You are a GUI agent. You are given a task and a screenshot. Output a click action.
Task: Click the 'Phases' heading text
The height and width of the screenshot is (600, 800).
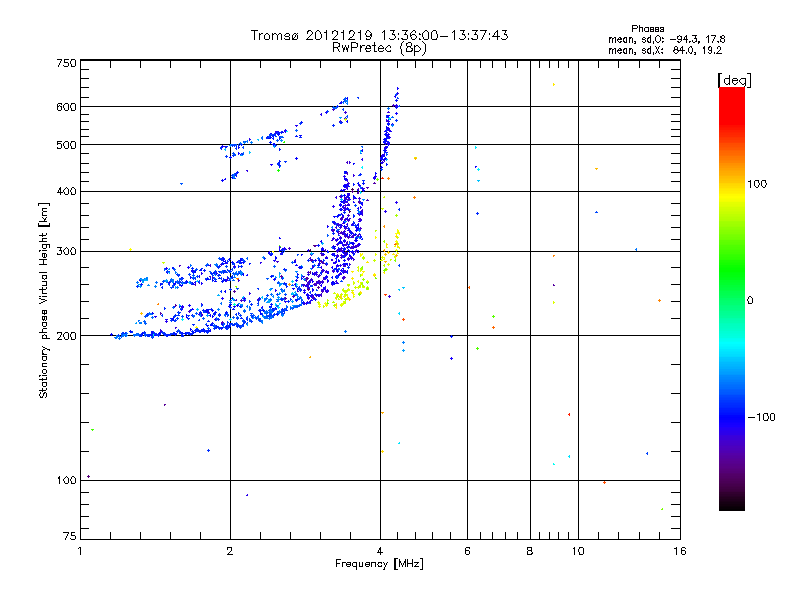[x=647, y=29]
